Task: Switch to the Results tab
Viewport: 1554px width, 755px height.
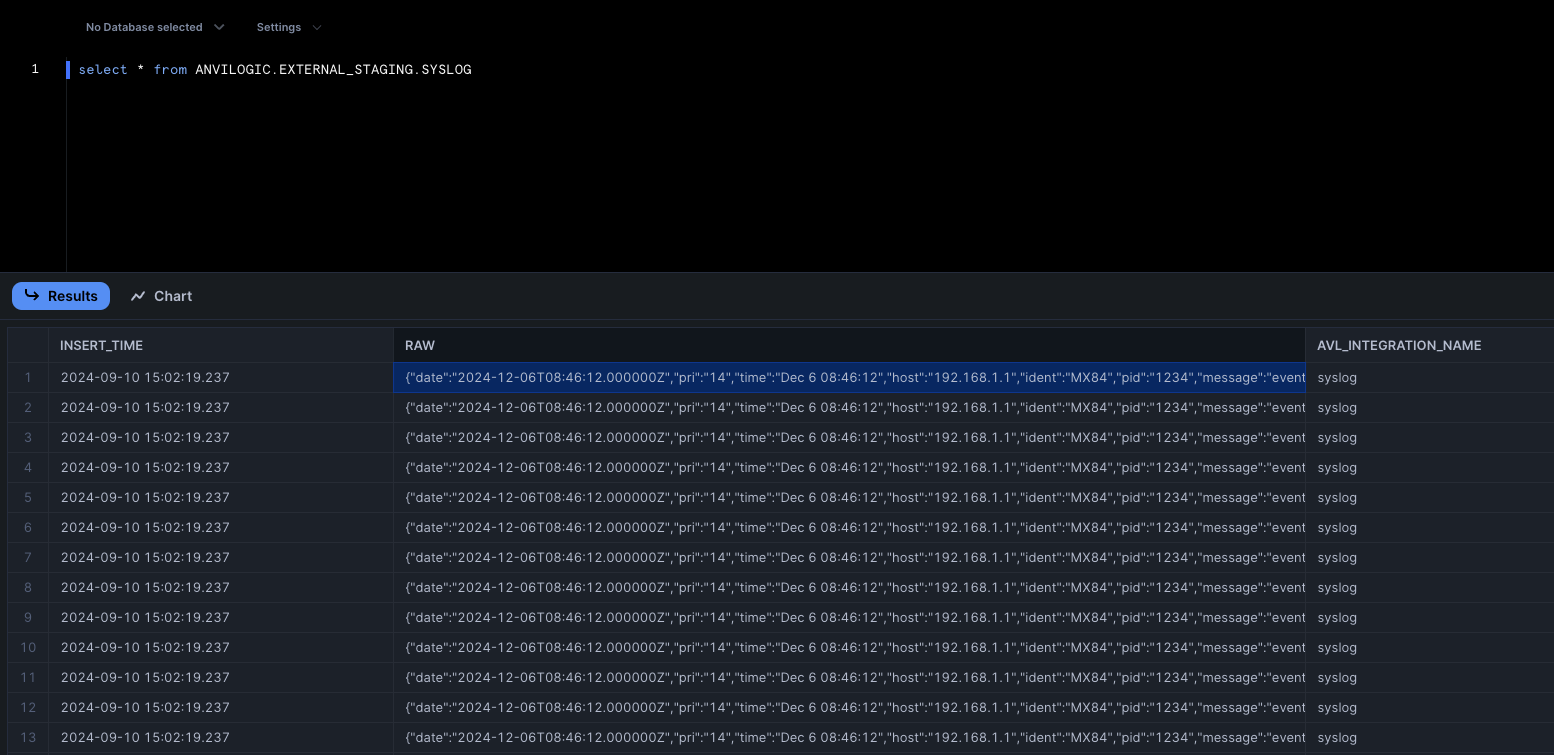Action: [61, 296]
